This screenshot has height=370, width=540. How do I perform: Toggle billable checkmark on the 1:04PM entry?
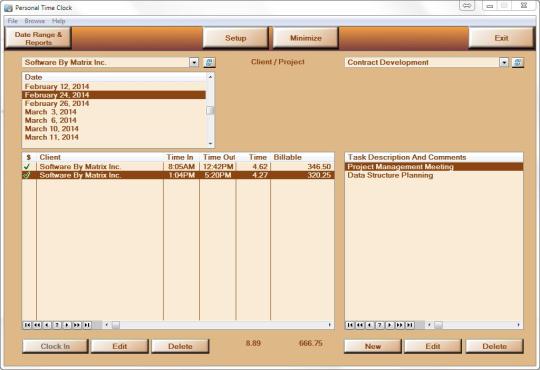(27, 175)
